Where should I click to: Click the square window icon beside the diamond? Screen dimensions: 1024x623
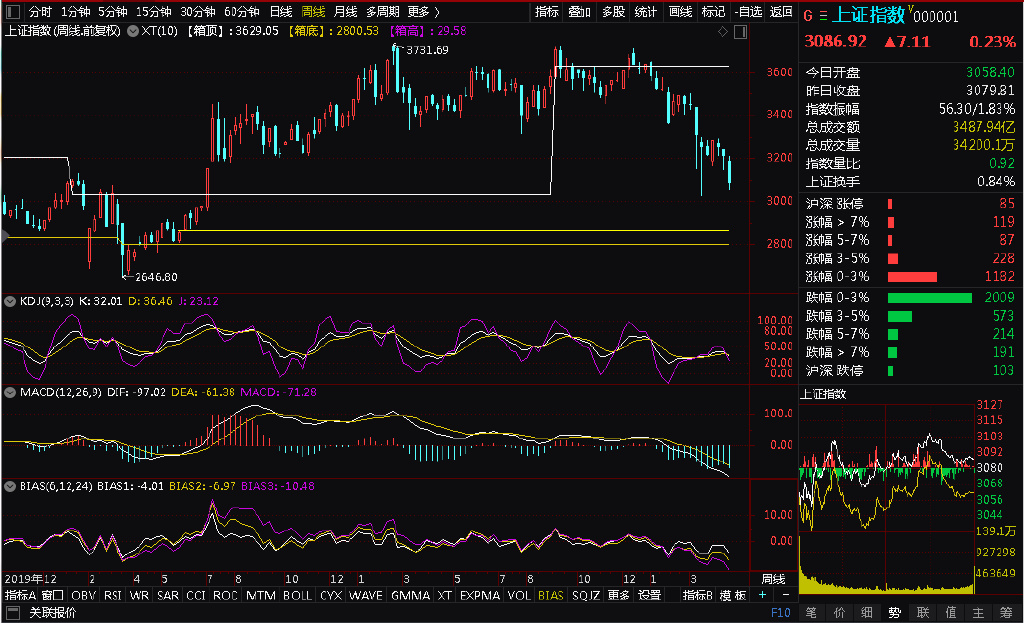(x=740, y=32)
